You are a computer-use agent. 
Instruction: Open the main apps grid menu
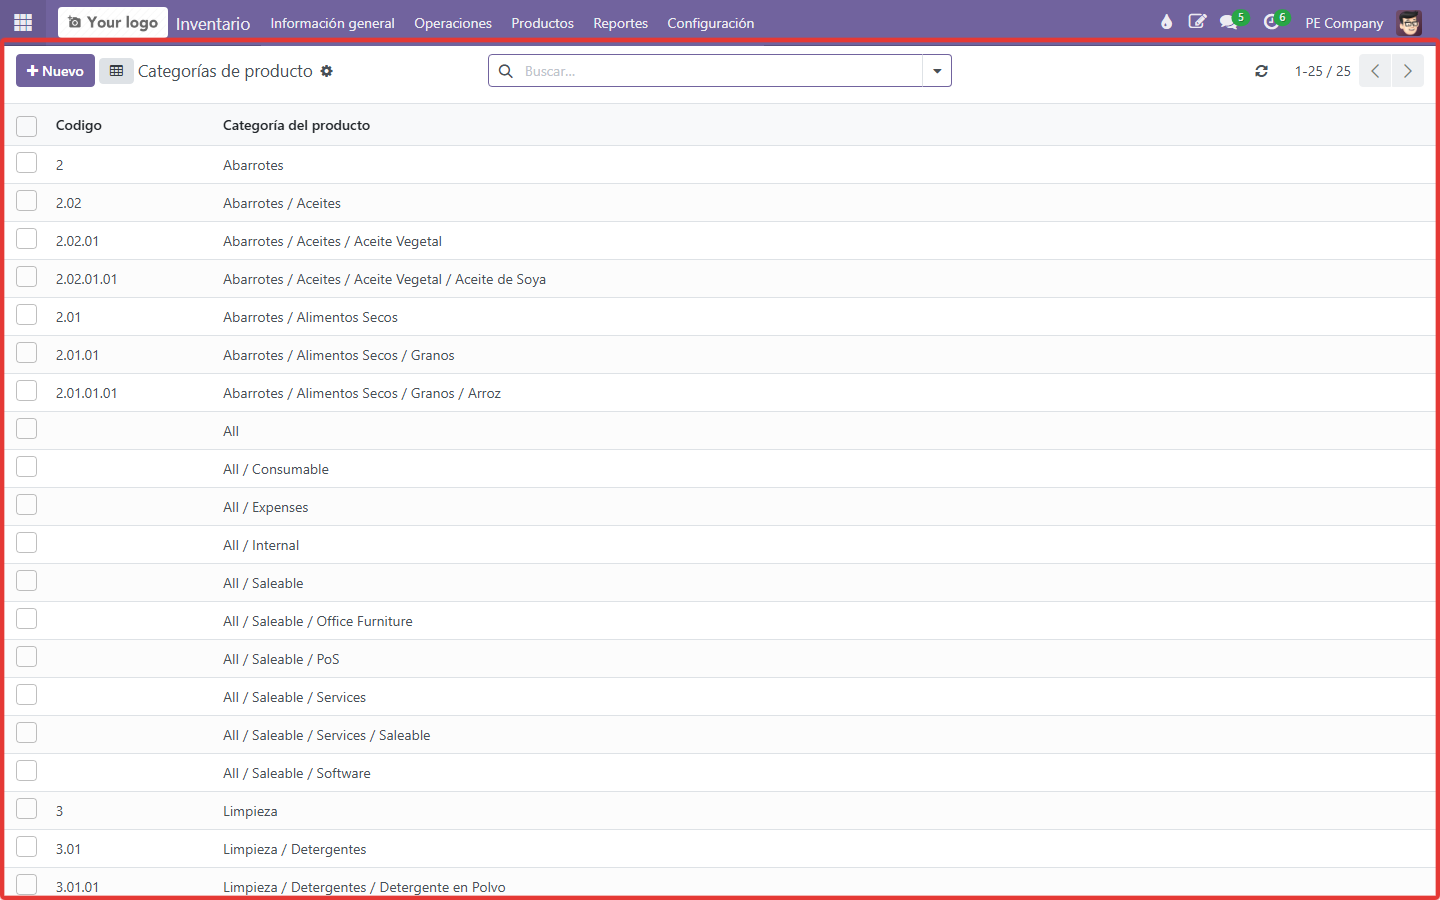pyautogui.click(x=23, y=22)
